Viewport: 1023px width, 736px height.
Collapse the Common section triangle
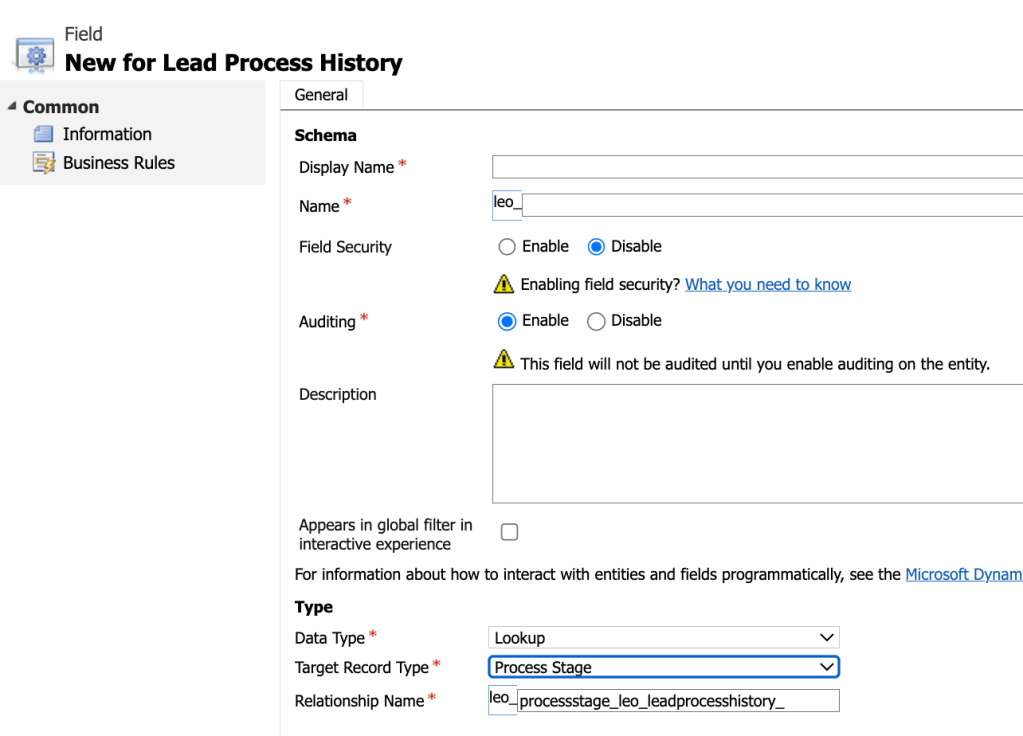[12, 107]
